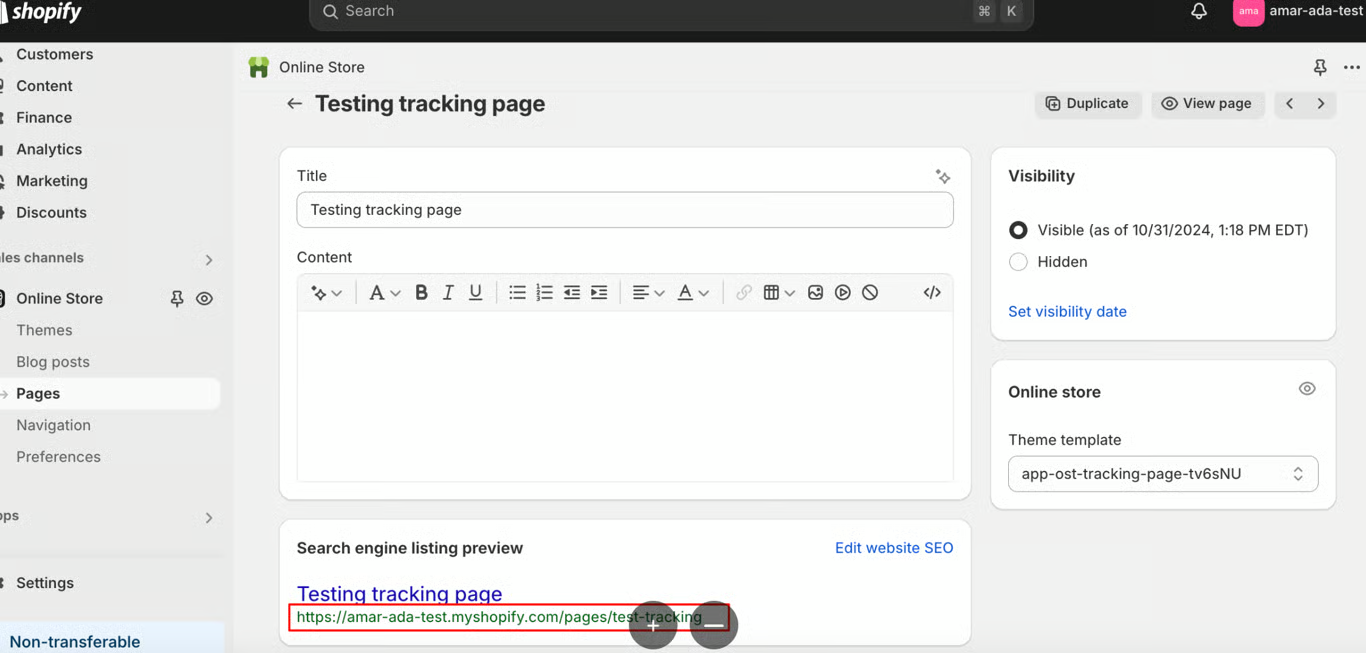Viewport: 1366px width, 653px height.
Task: Click the Duplicate button
Action: click(1087, 103)
